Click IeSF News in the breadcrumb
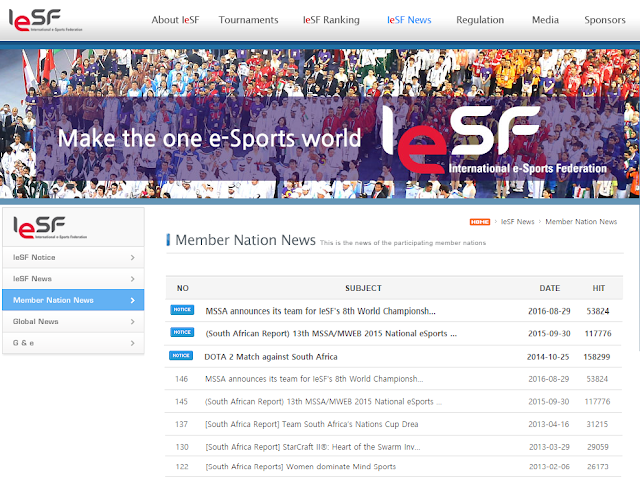The height and width of the screenshot is (477, 640). tap(518, 222)
